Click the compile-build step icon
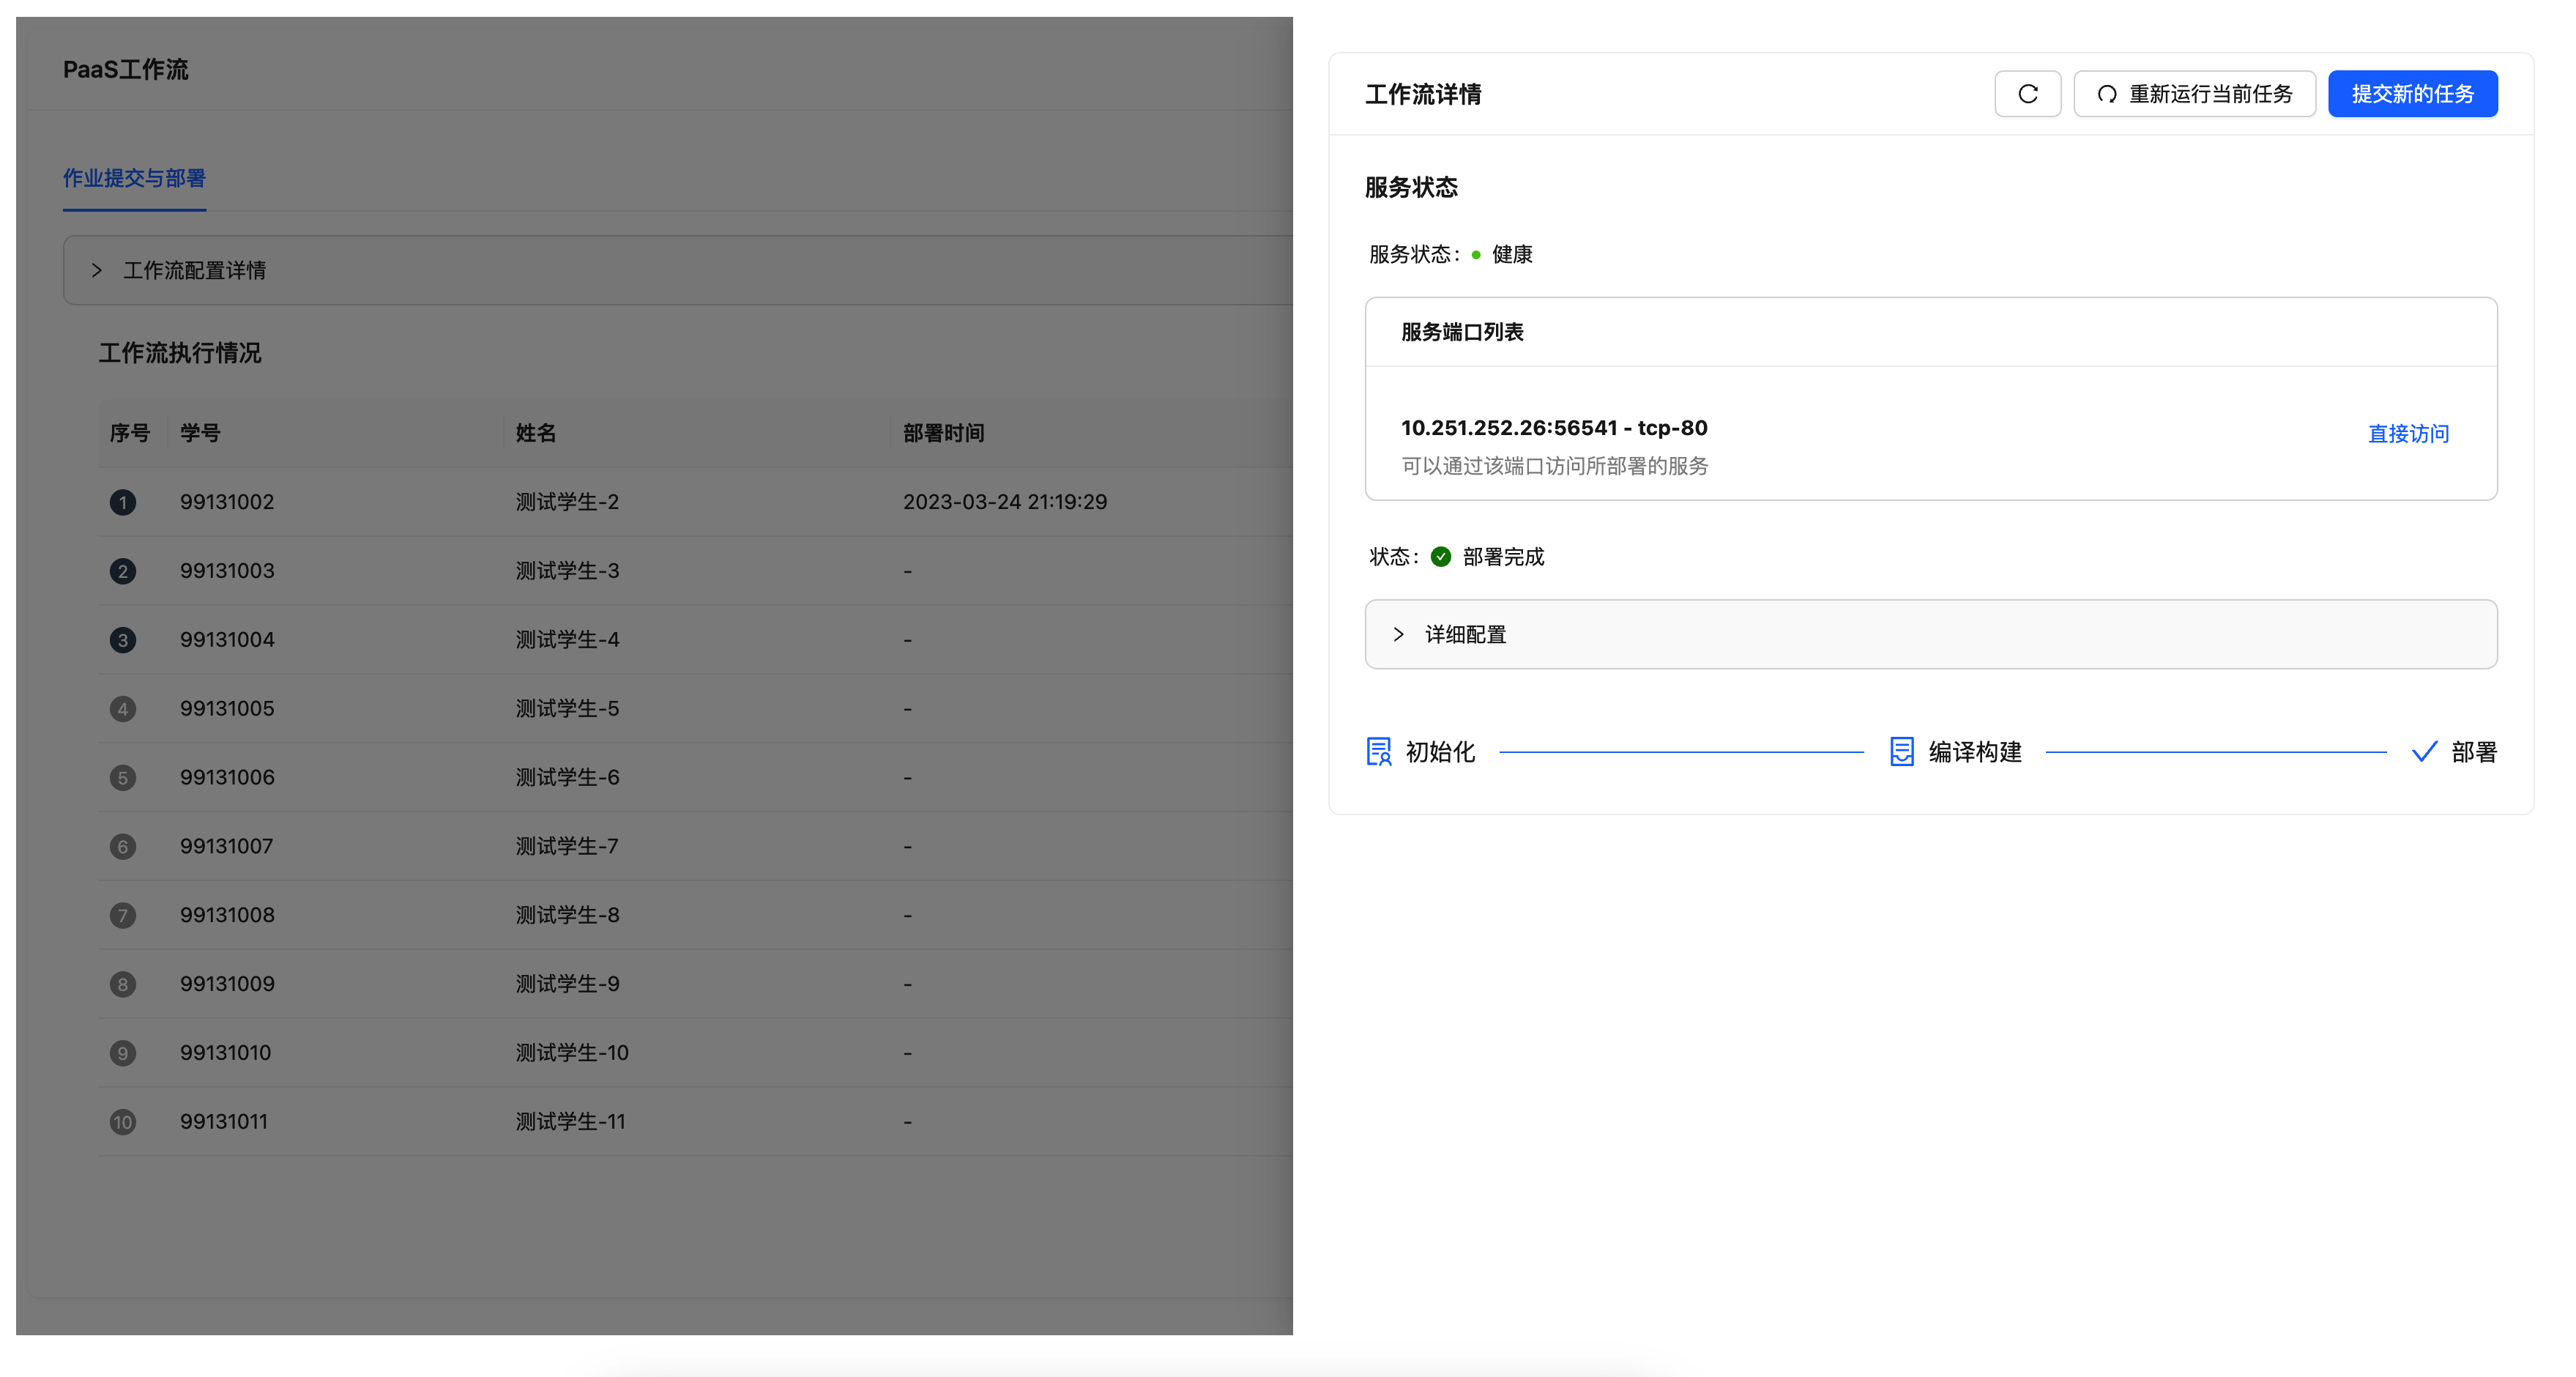2576x1377 pixels. click(x=1901, y=751)
